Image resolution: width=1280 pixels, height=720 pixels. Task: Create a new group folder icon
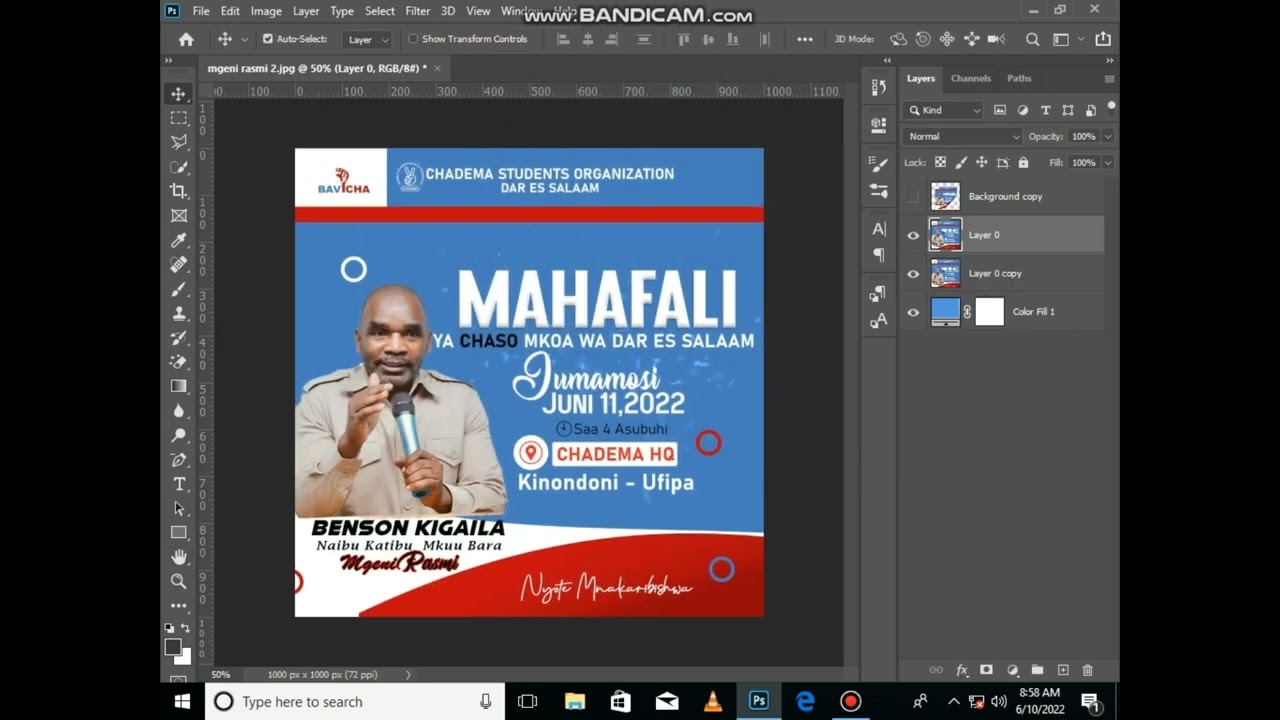[1037, 670]
